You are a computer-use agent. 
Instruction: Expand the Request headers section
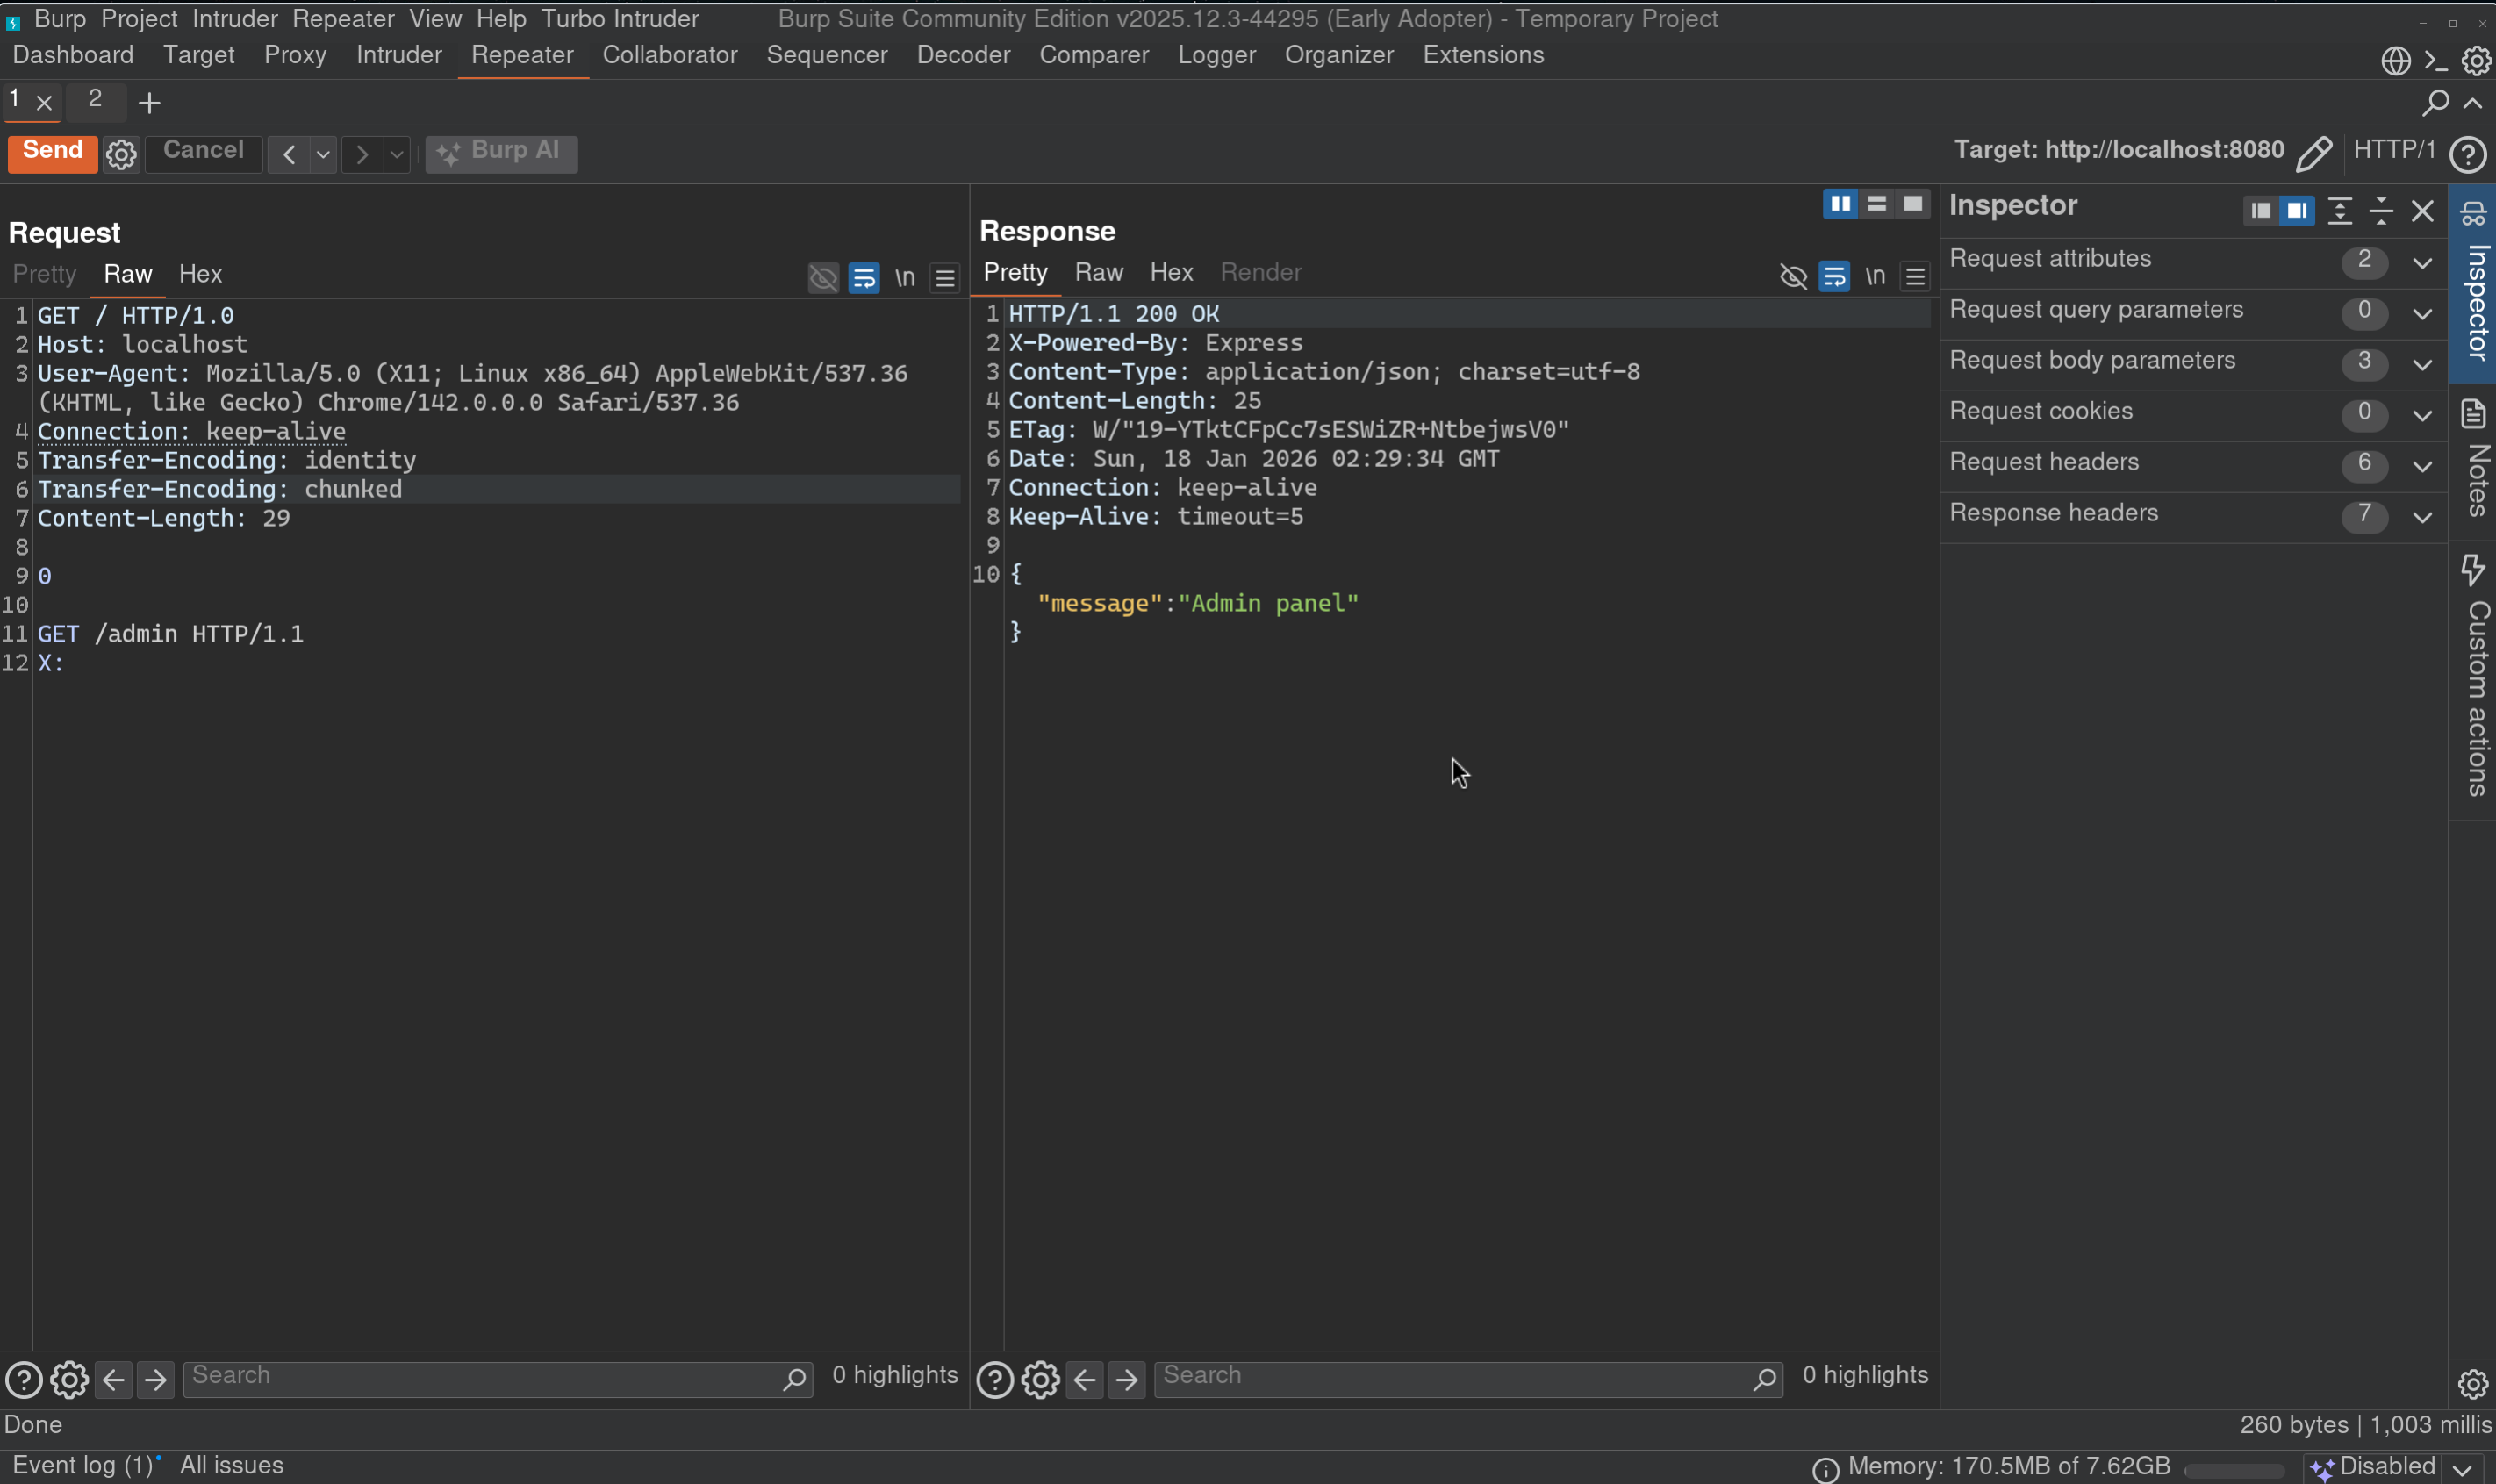2422,465
